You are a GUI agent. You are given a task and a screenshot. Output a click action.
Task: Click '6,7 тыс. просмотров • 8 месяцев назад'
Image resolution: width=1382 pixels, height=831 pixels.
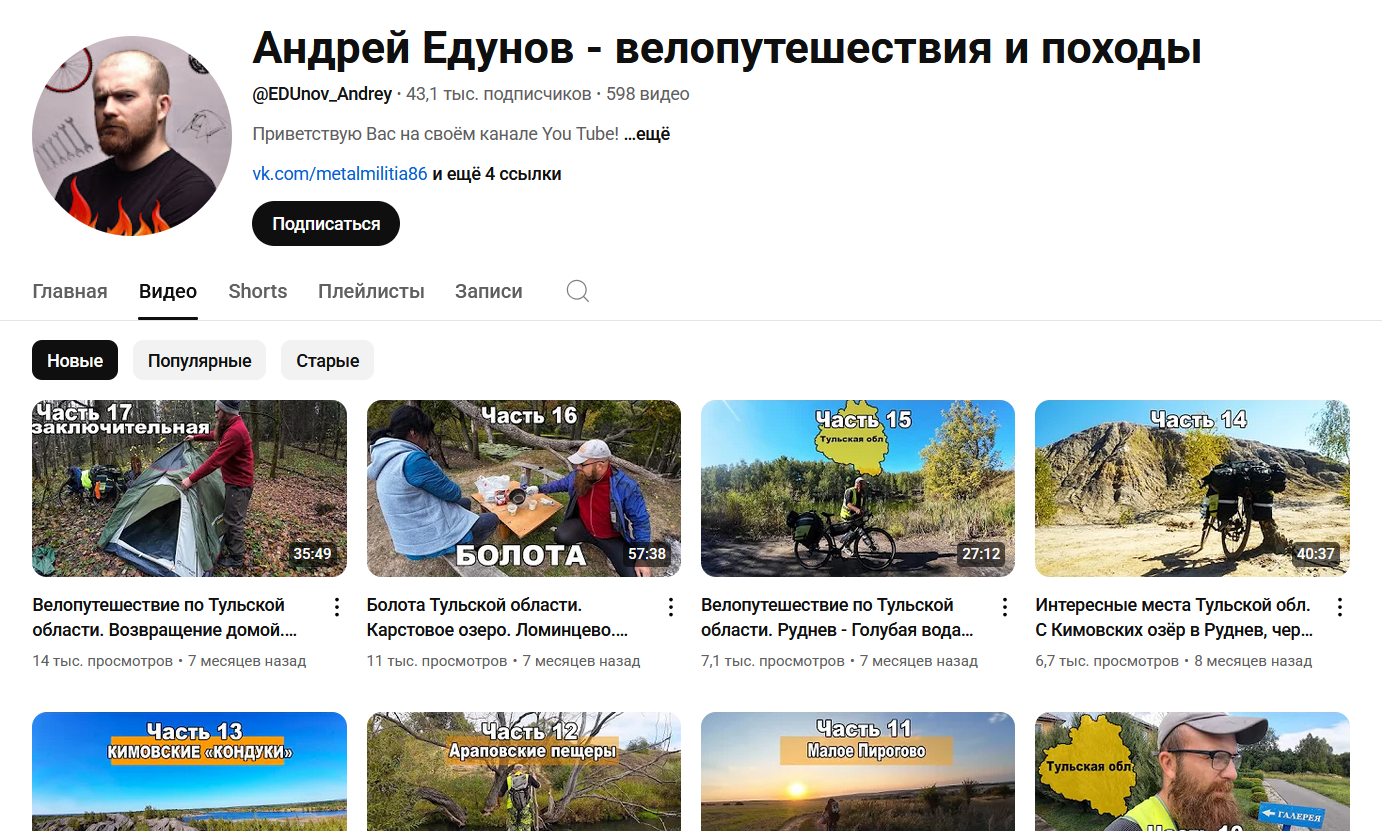pyautogui.click(x=1174, y=661)
